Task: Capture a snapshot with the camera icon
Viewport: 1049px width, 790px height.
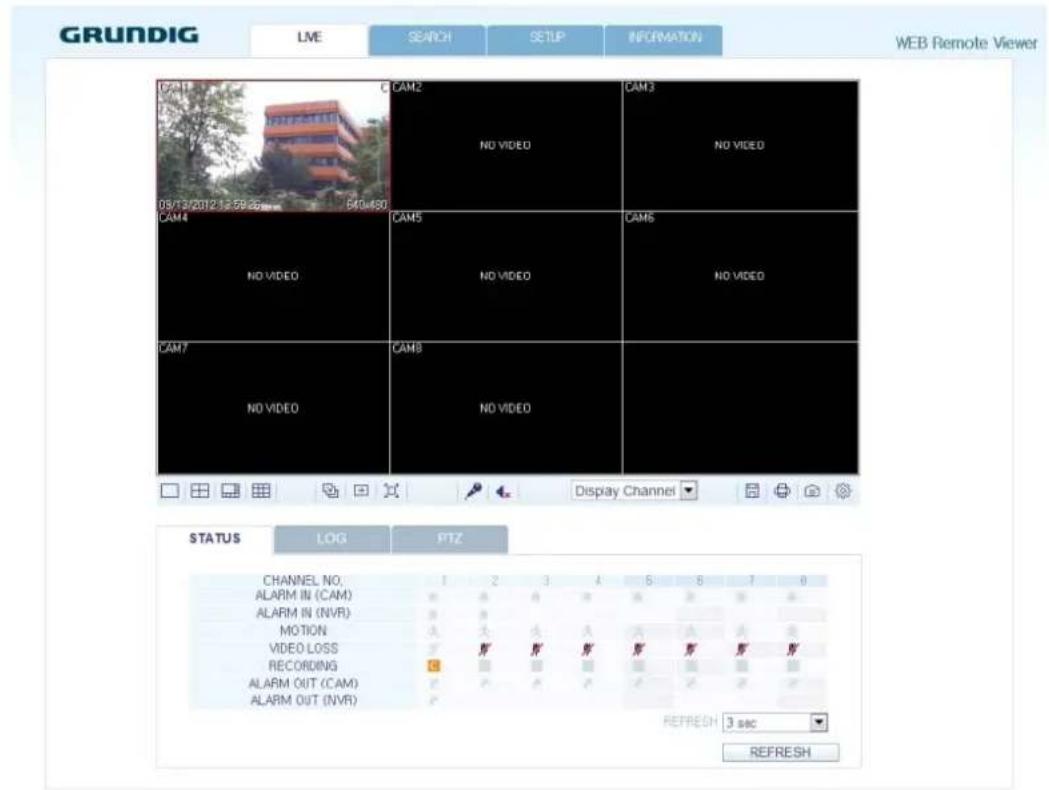Action: pyautogui.click(x=812, y=491)
